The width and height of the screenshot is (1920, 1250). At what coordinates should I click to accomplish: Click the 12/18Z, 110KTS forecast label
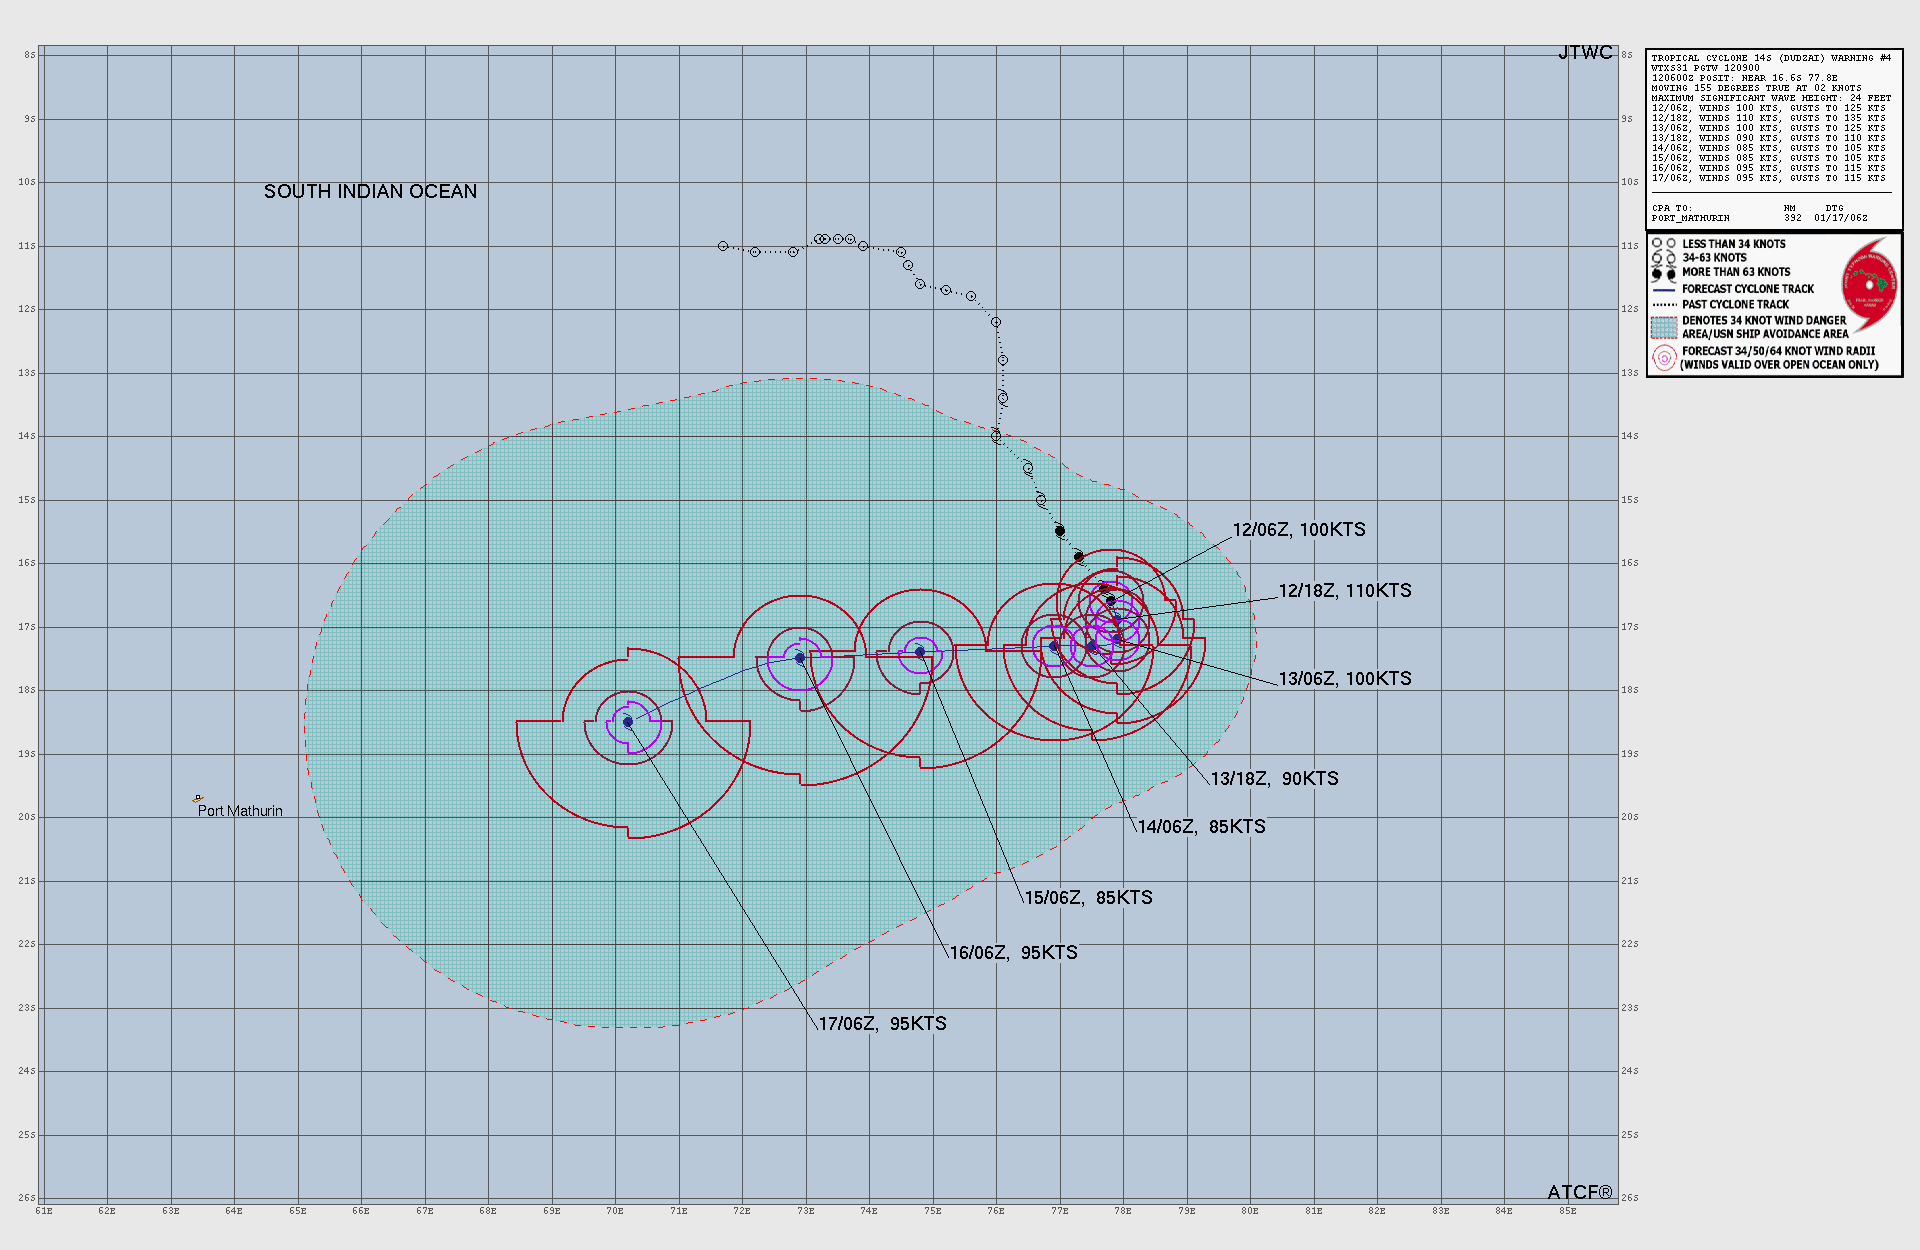pyautogui.click(x=1344, y=591)
